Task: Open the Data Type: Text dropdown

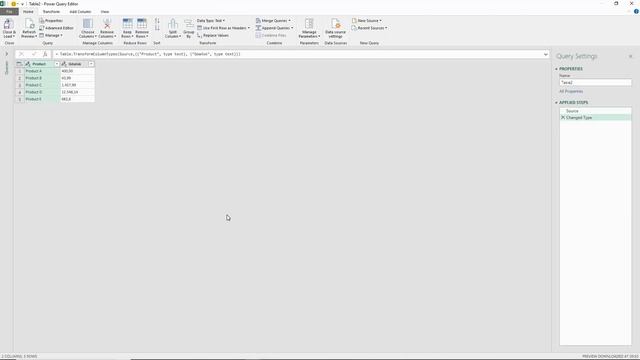Action: tap(211, 20)
